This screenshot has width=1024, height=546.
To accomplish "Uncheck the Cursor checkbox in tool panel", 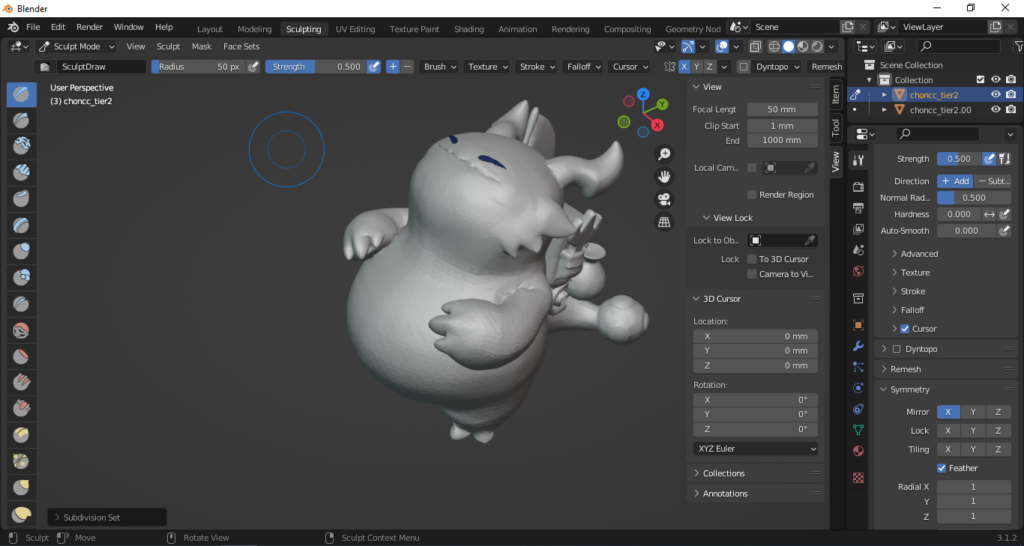I will [x=904, y=329].
